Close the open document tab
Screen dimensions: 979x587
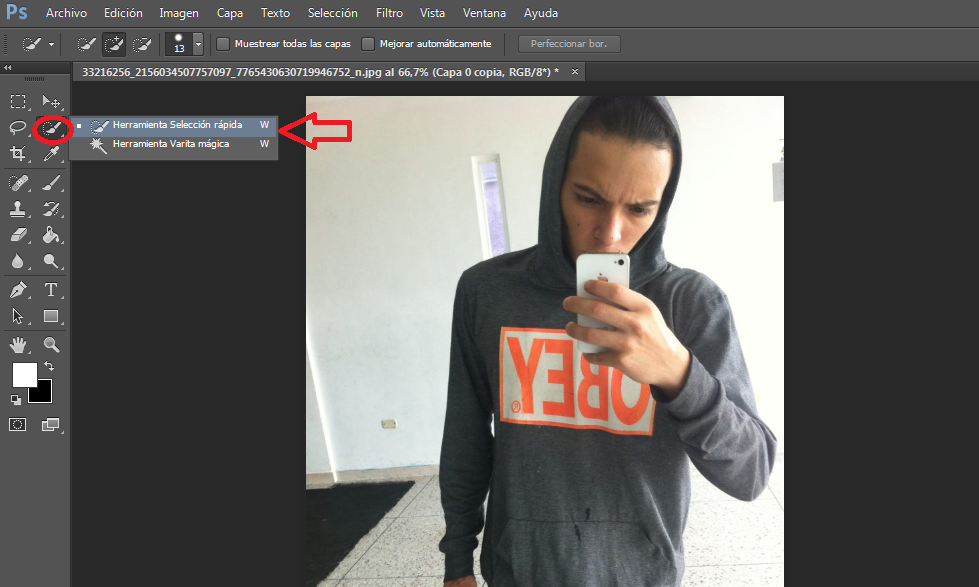click(575, 72)
